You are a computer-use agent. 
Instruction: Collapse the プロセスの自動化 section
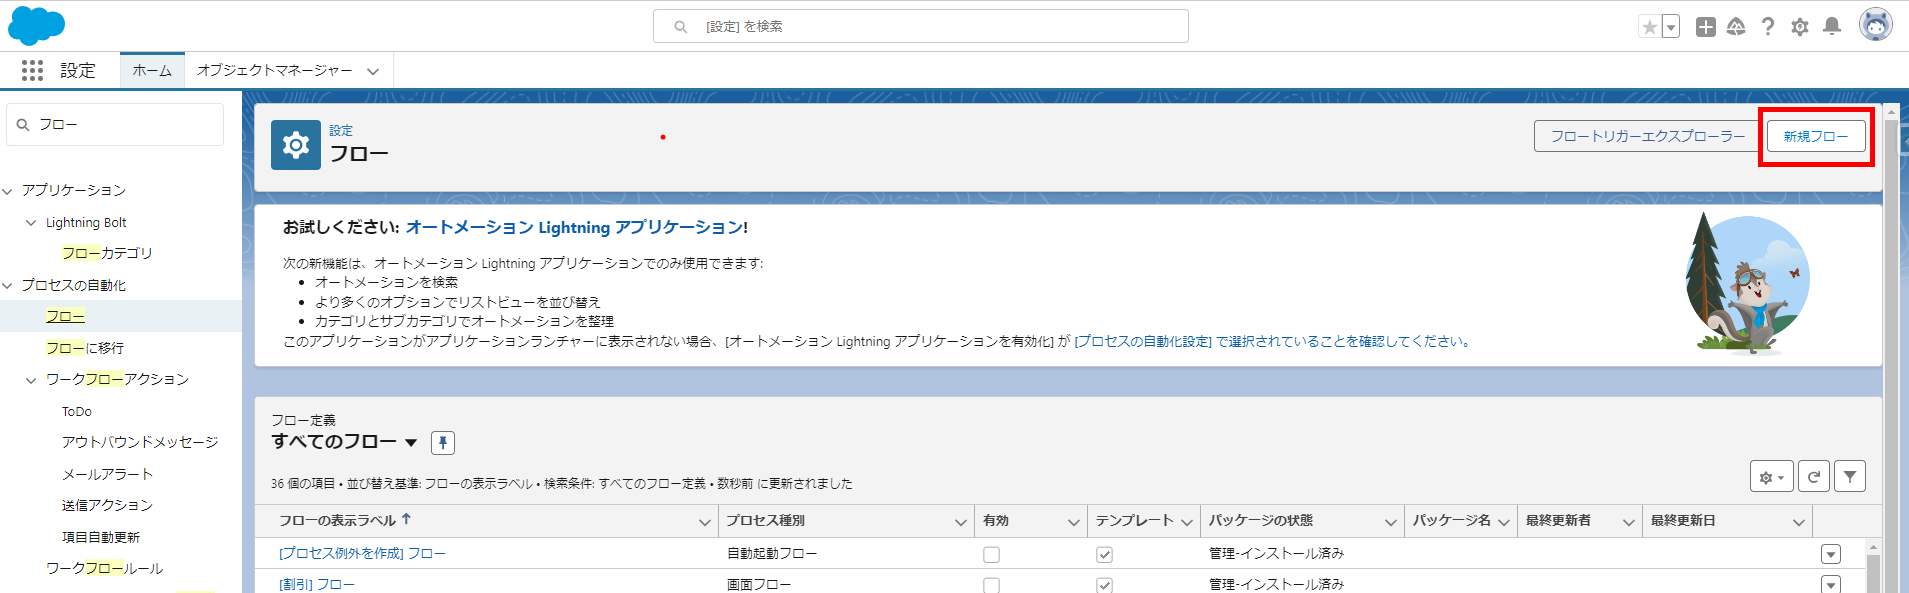[x=8, y=286]
